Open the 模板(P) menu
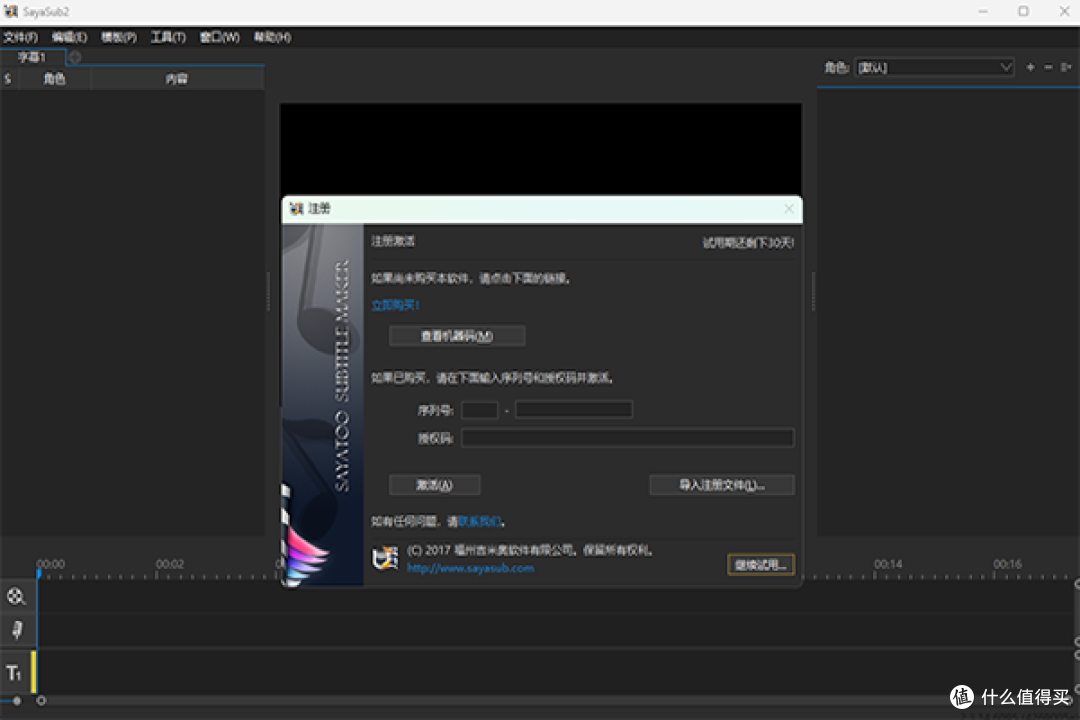 119,37
